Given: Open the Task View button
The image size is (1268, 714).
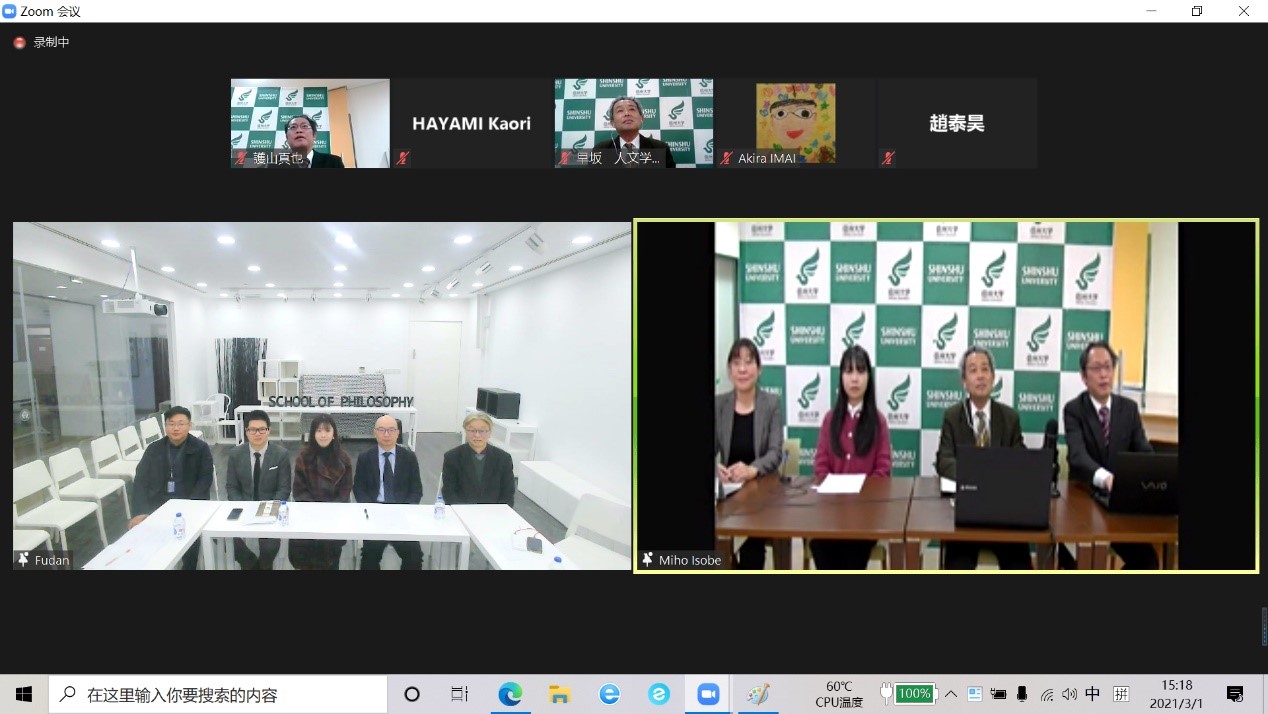Looking at the screenshot, I should pos(460,694).
